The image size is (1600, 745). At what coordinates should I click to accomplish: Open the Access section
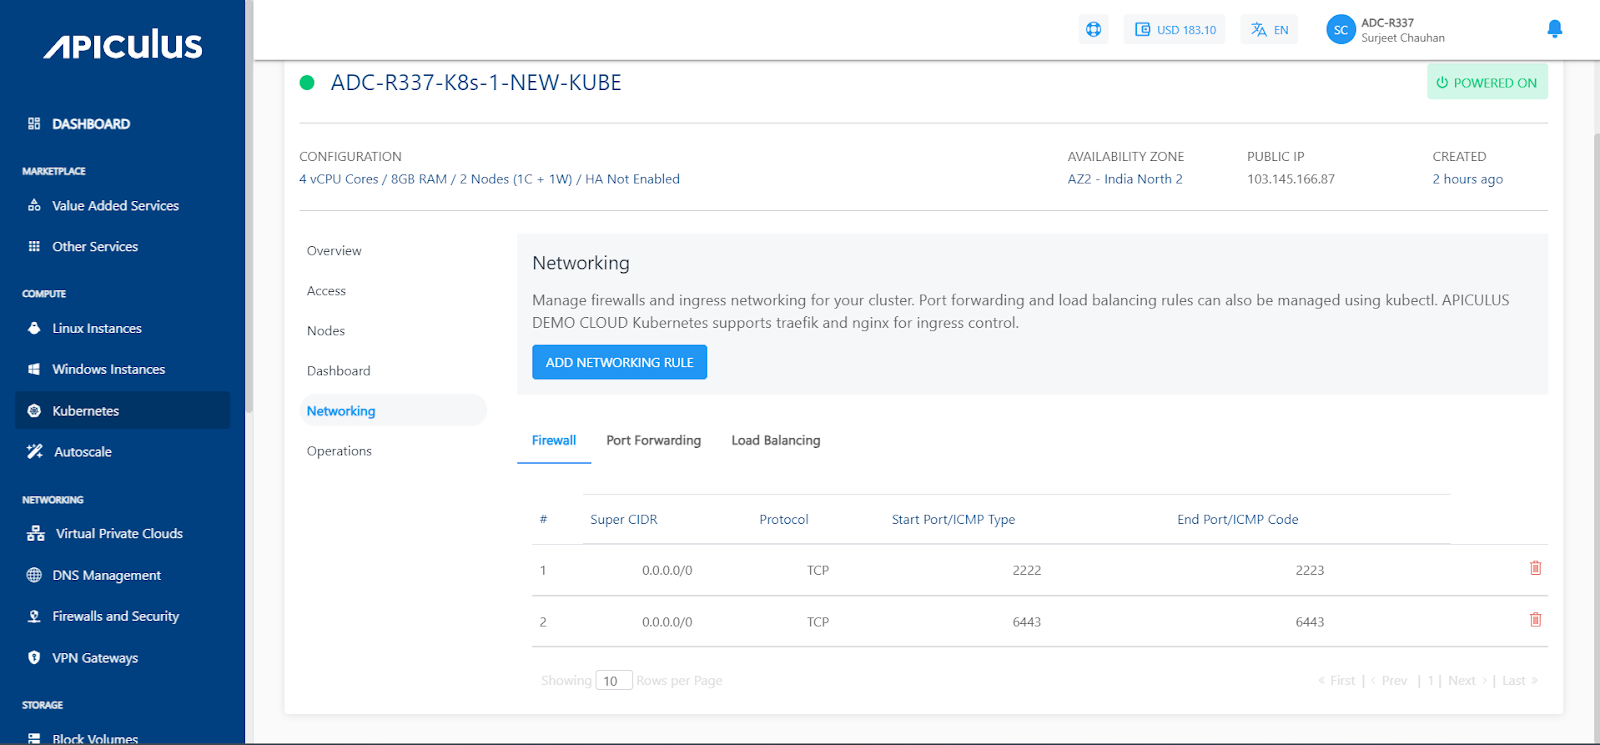[326, 291]
